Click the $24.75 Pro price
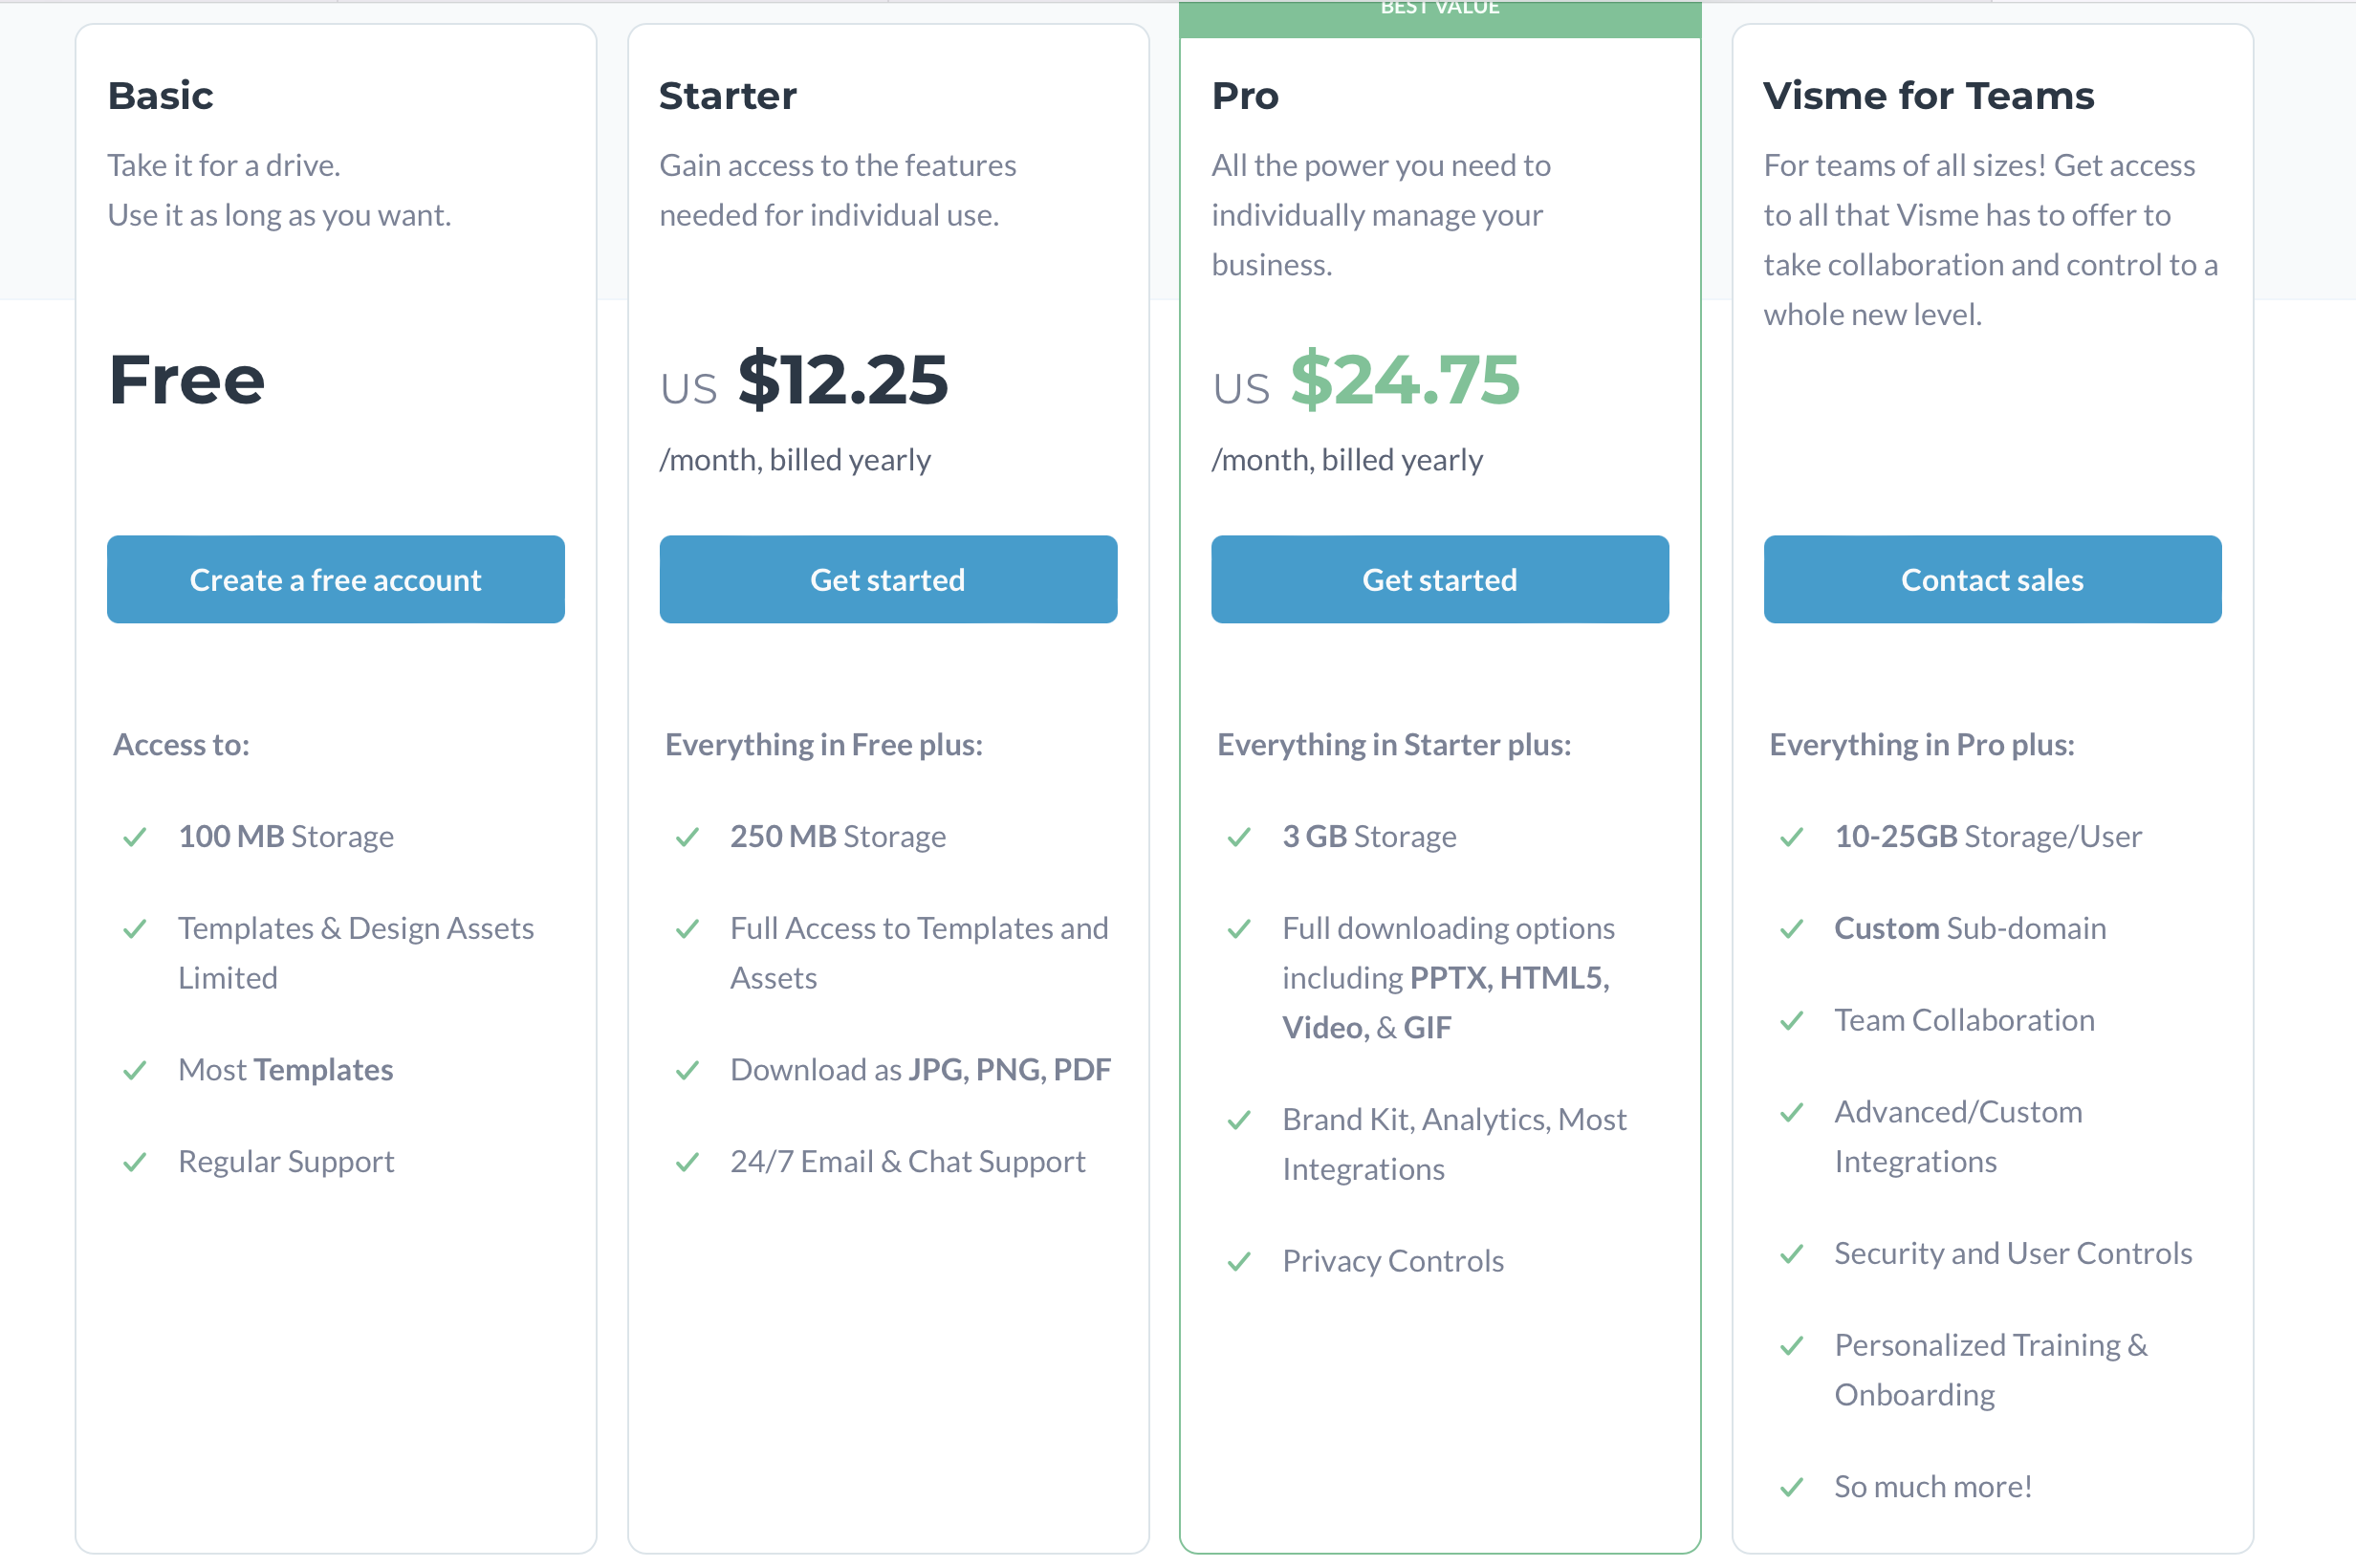This screenshot has width=2356, height=1568. [x=1405, y=380]
